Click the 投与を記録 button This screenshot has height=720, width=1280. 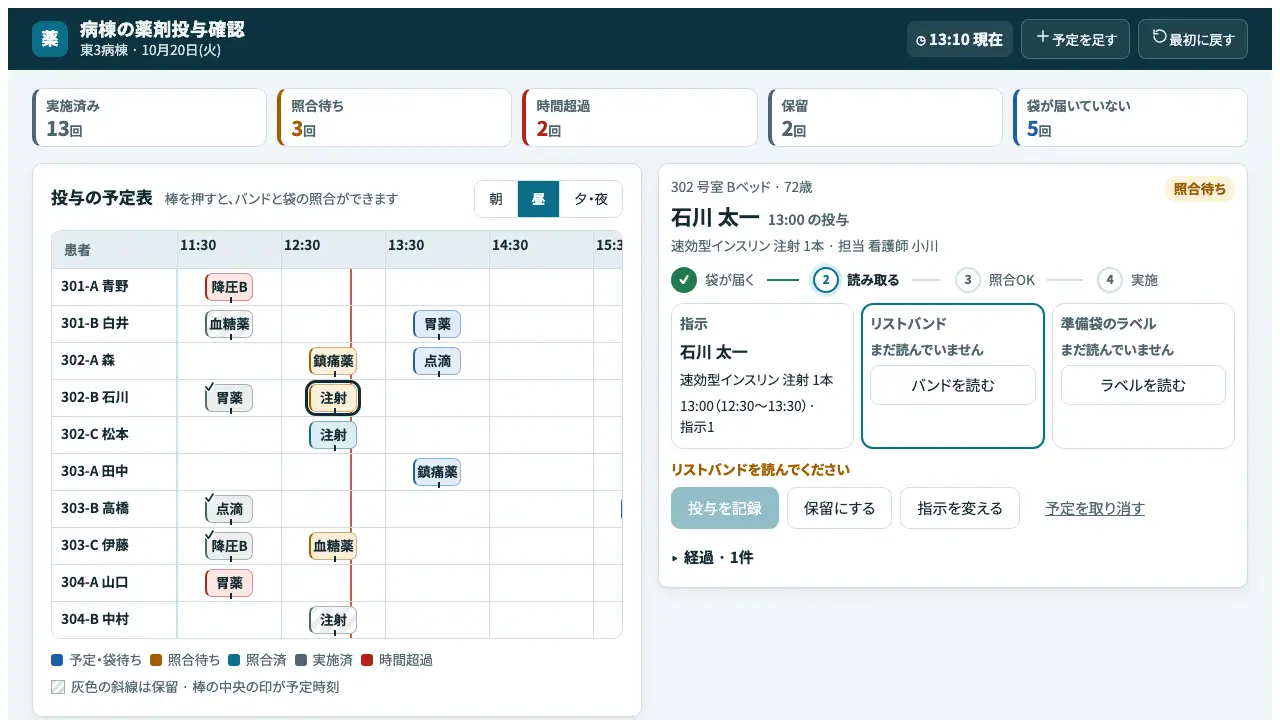725,508
